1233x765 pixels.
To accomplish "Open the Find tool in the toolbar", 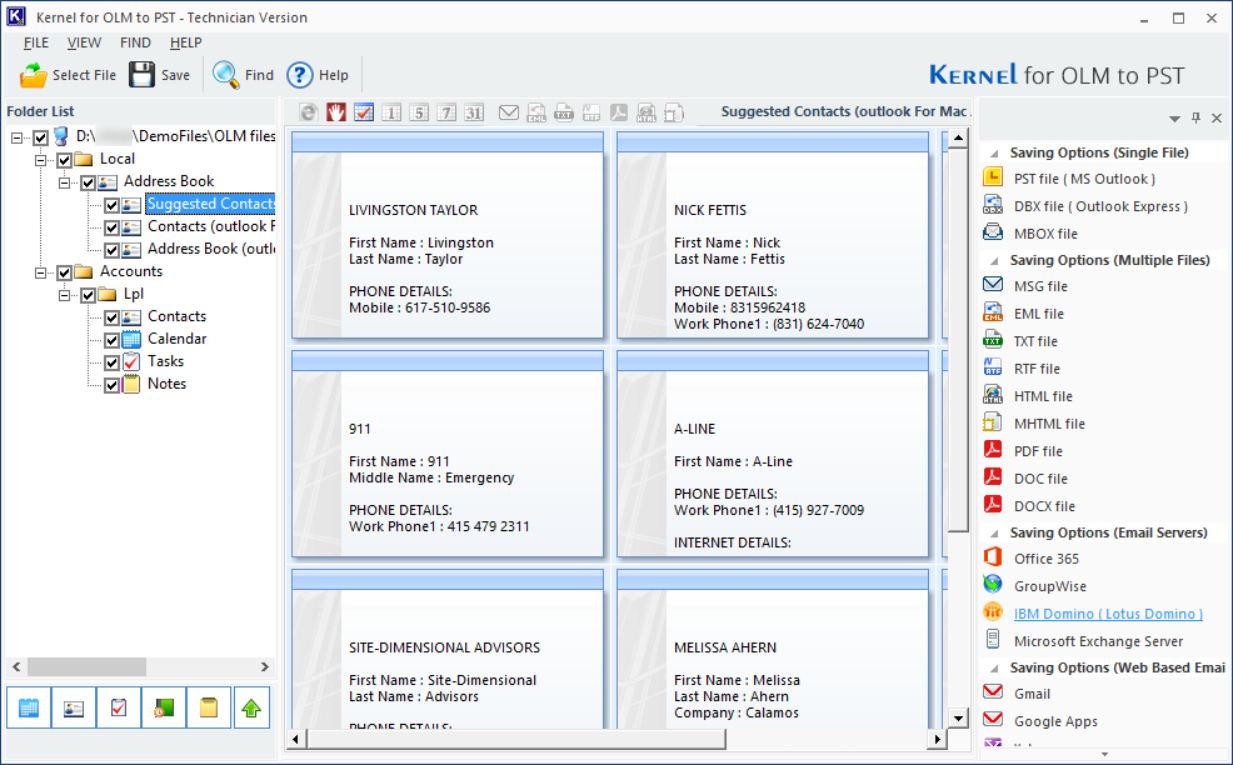I will 243,75.
